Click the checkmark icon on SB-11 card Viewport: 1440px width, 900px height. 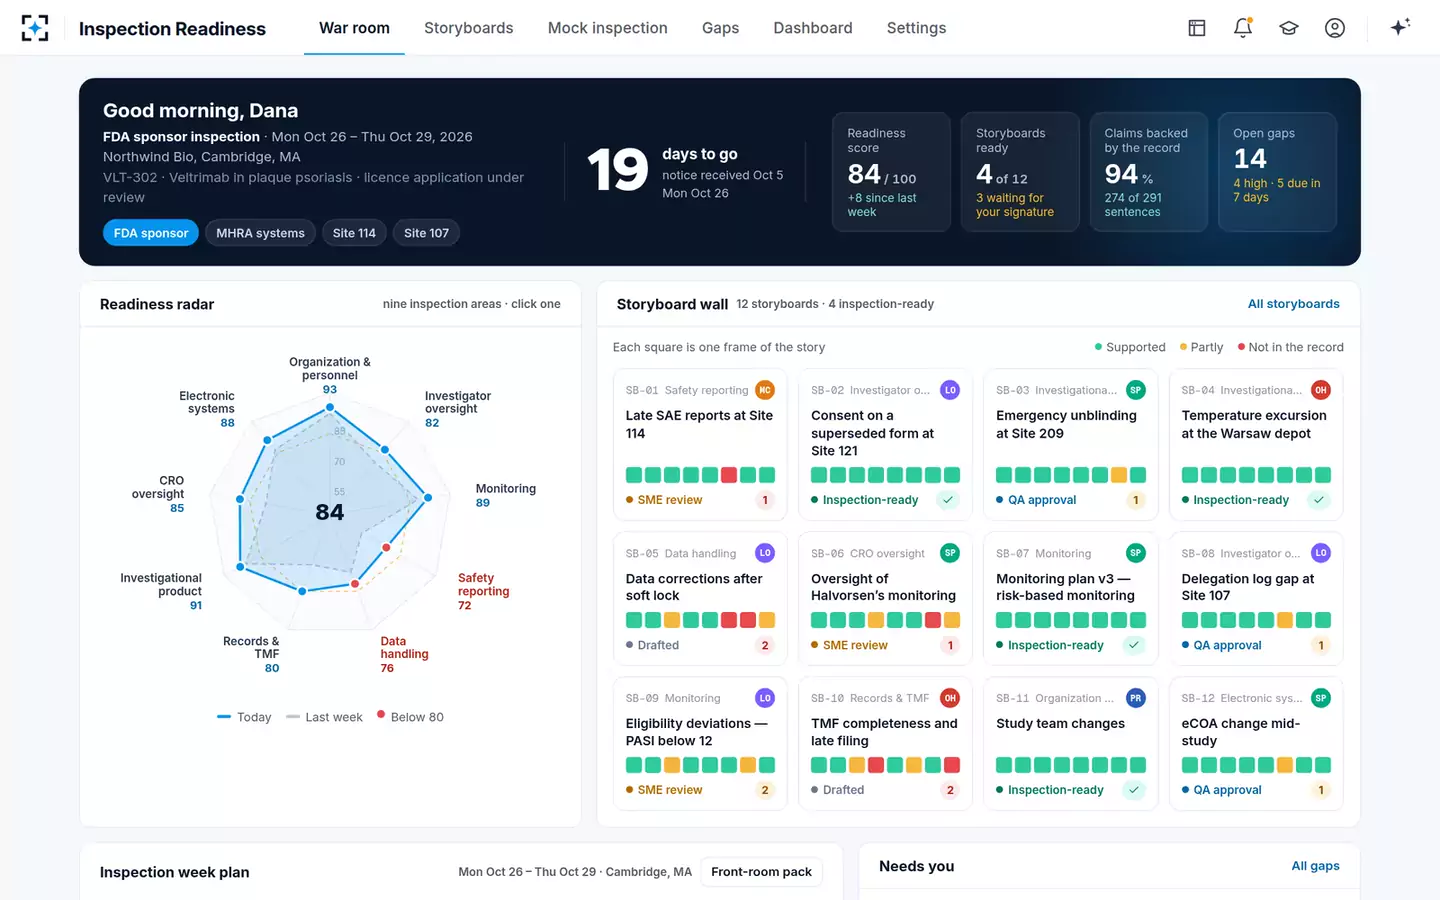1134,790
